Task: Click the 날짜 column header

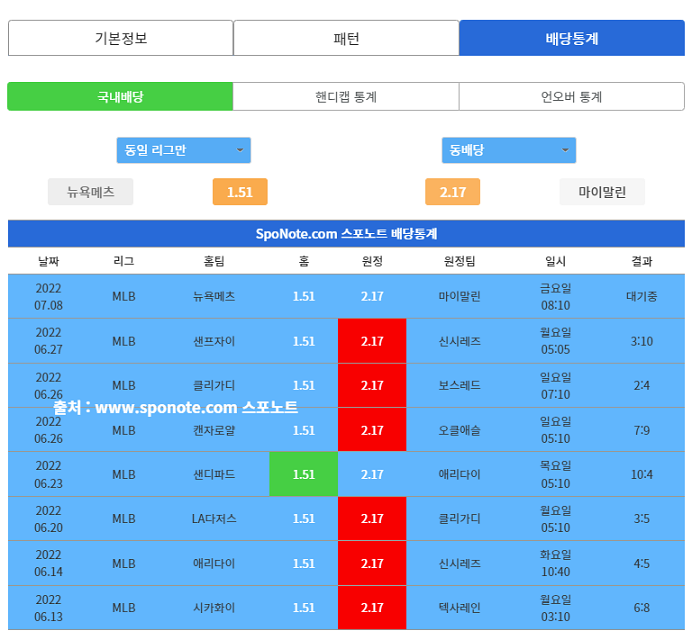Action: [x=48, y=261]
